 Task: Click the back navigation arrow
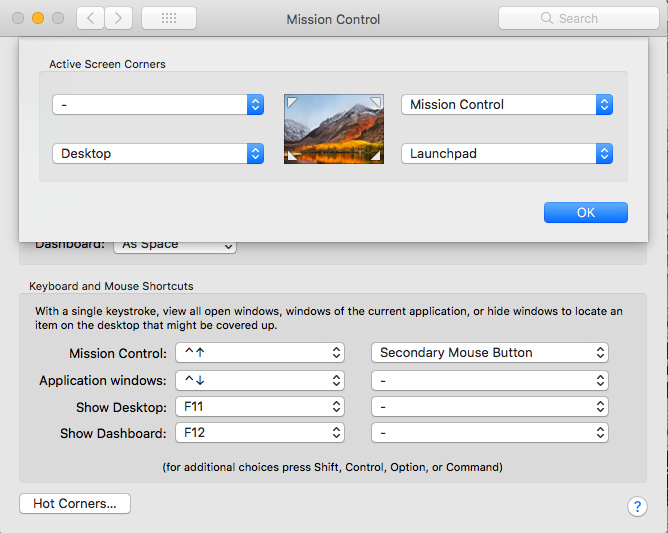90,18
